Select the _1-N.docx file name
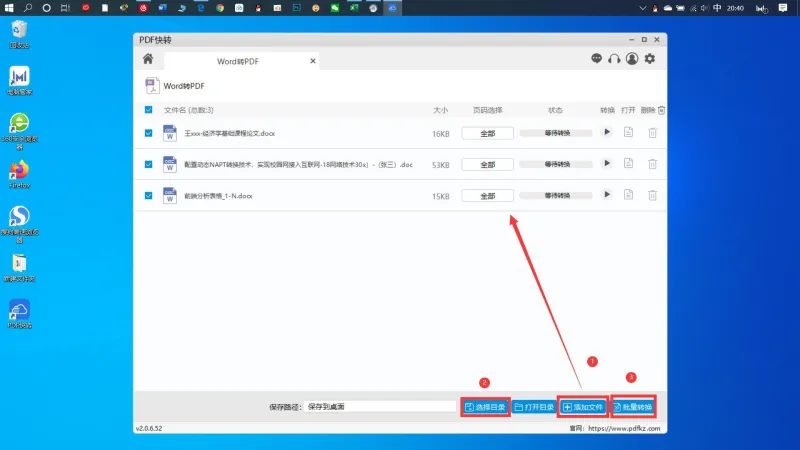This screenshot has height=450, width=800. [218, 196]
